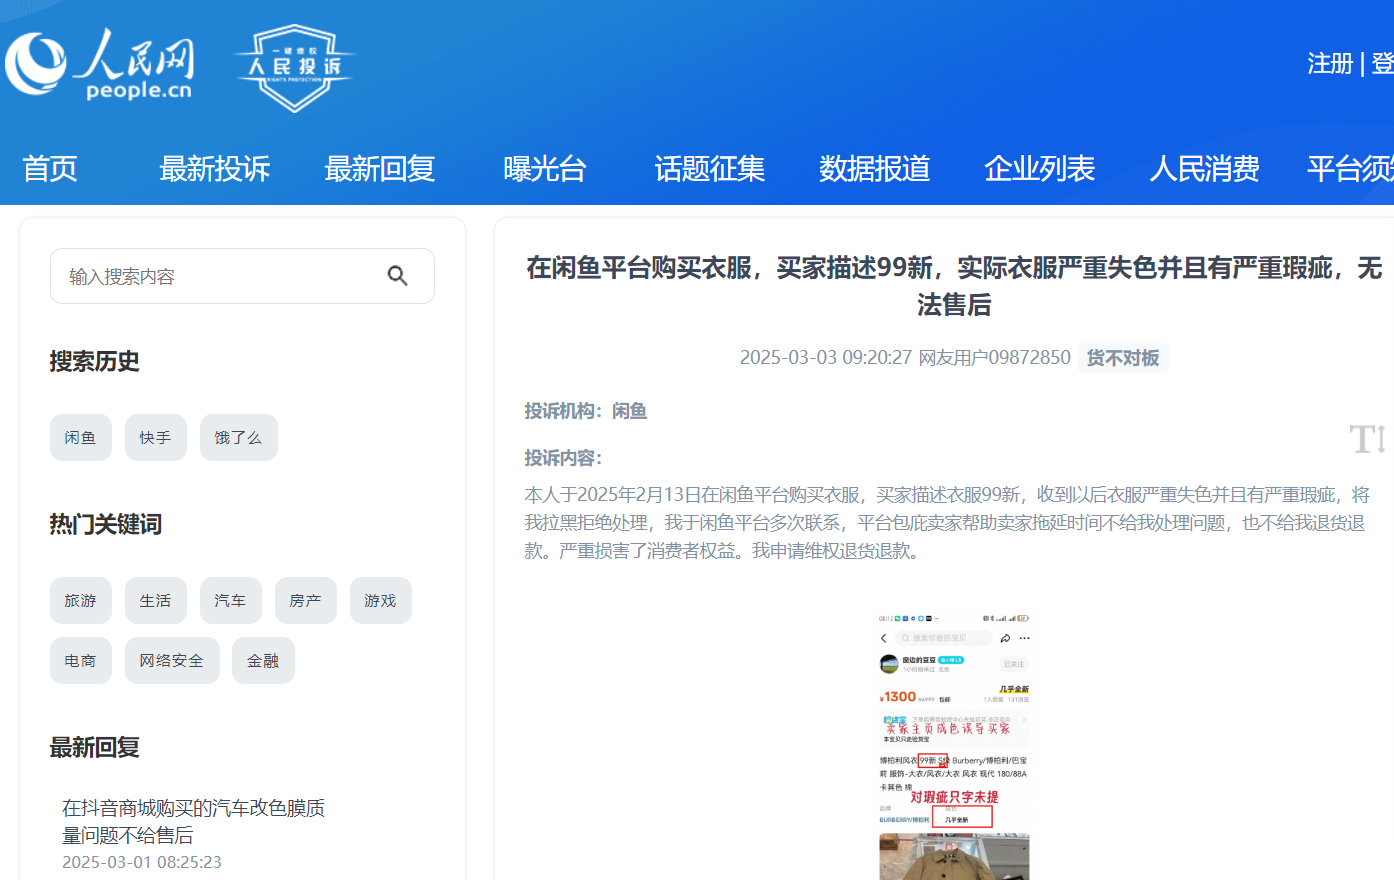
Task: Select the 生活 hot keyword
Action: pos(156,601)
